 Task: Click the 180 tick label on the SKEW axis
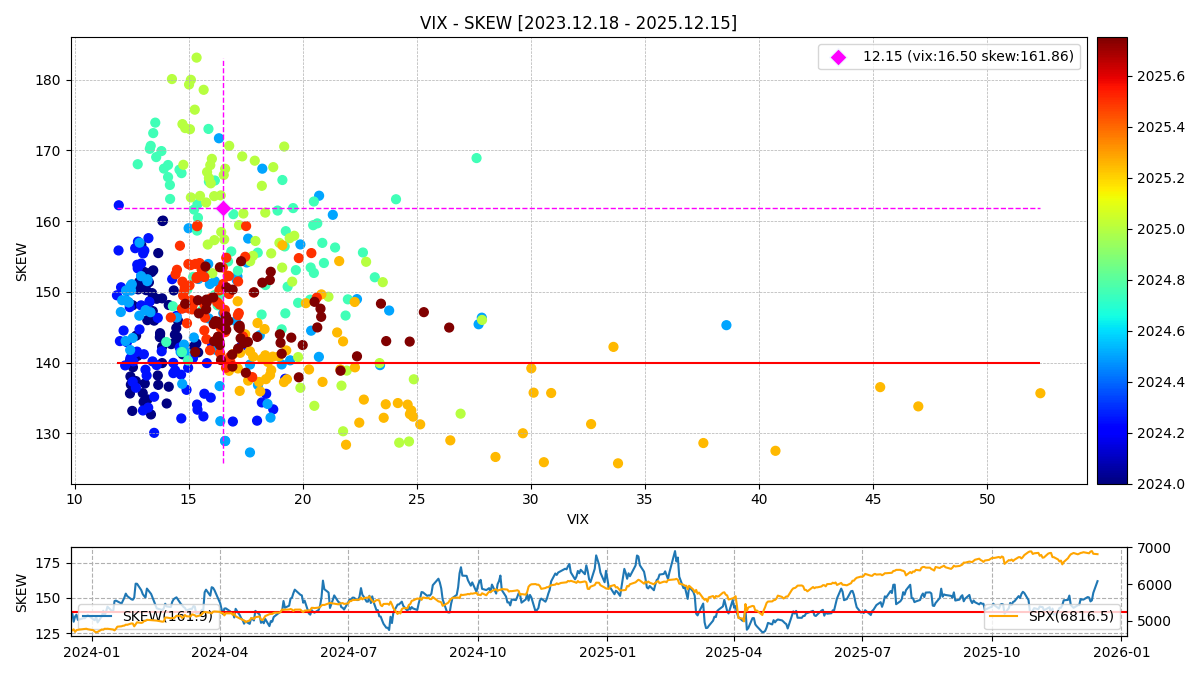(50, 80)
